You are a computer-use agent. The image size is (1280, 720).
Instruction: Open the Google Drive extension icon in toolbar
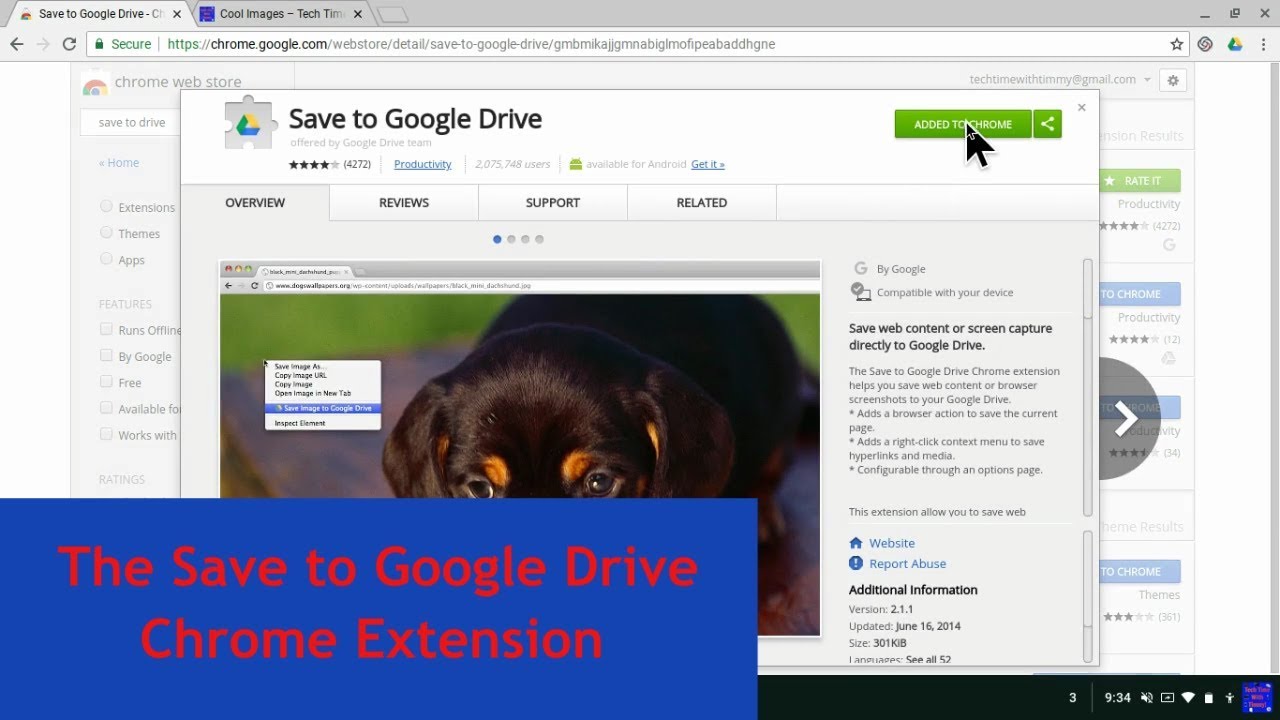(x=1235, y=44)
